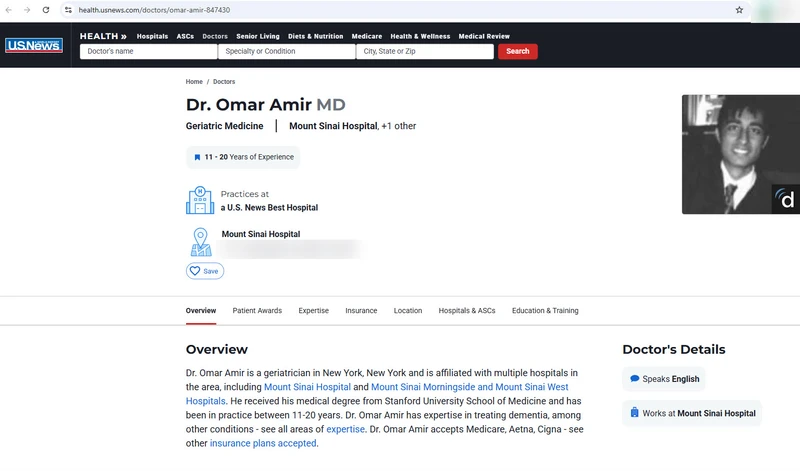800x471 pixels.
Task: Click the Doximity badge on photo
Action: (786, 199)
